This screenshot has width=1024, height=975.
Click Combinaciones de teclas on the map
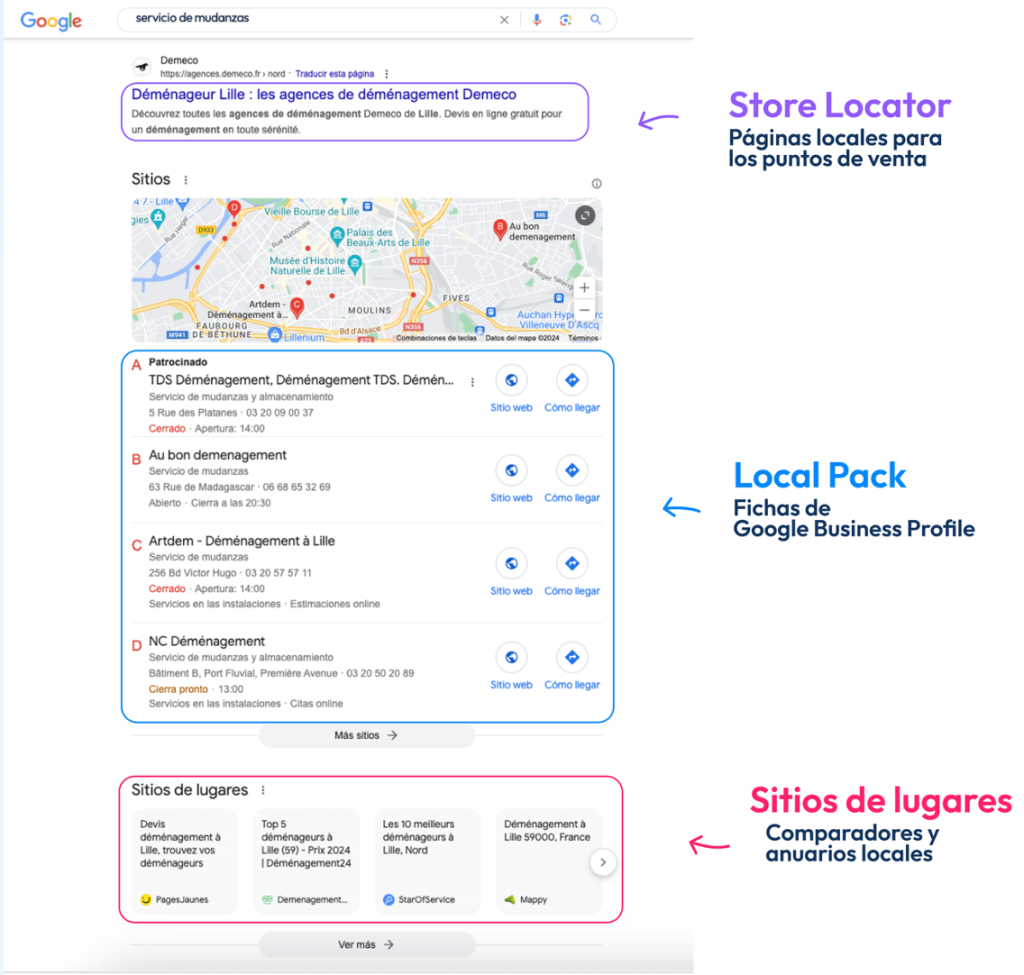pos(436,338)
